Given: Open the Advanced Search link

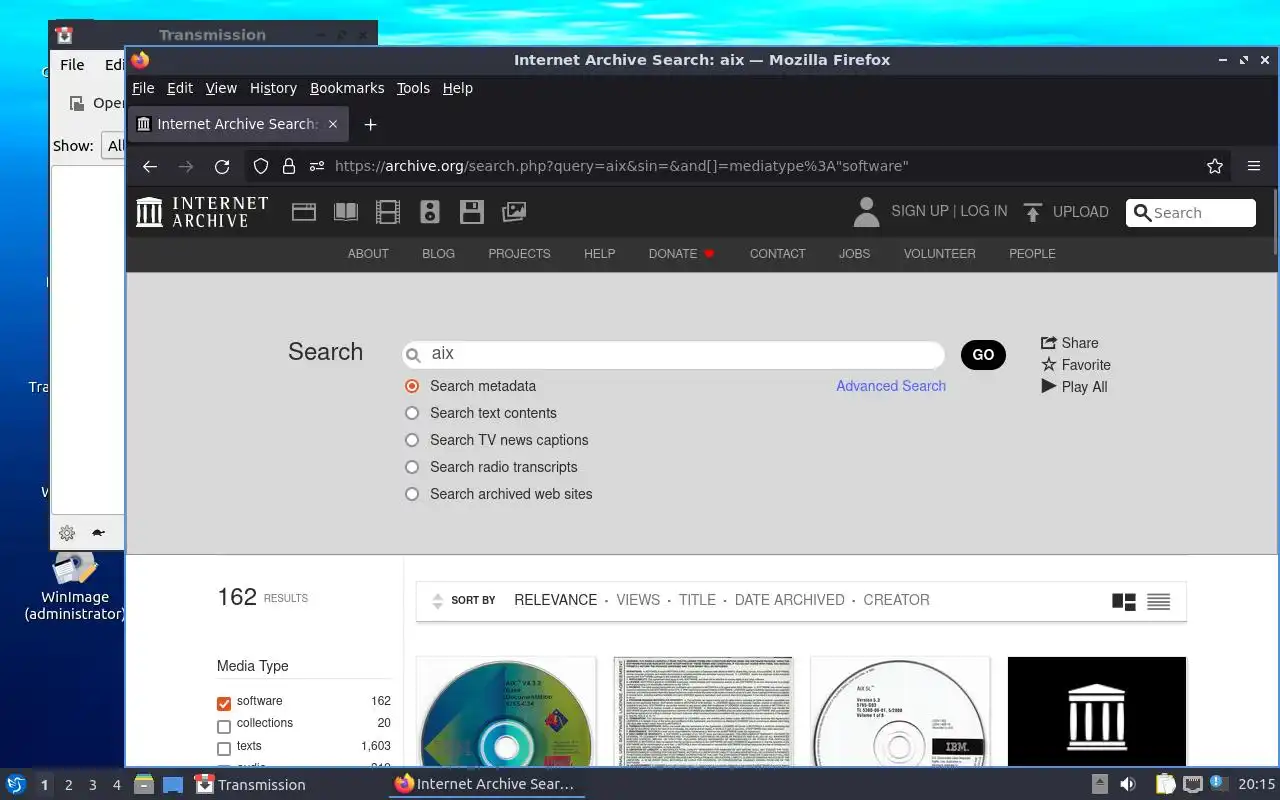Looking at the screenshot, I should tap(891, 386).
